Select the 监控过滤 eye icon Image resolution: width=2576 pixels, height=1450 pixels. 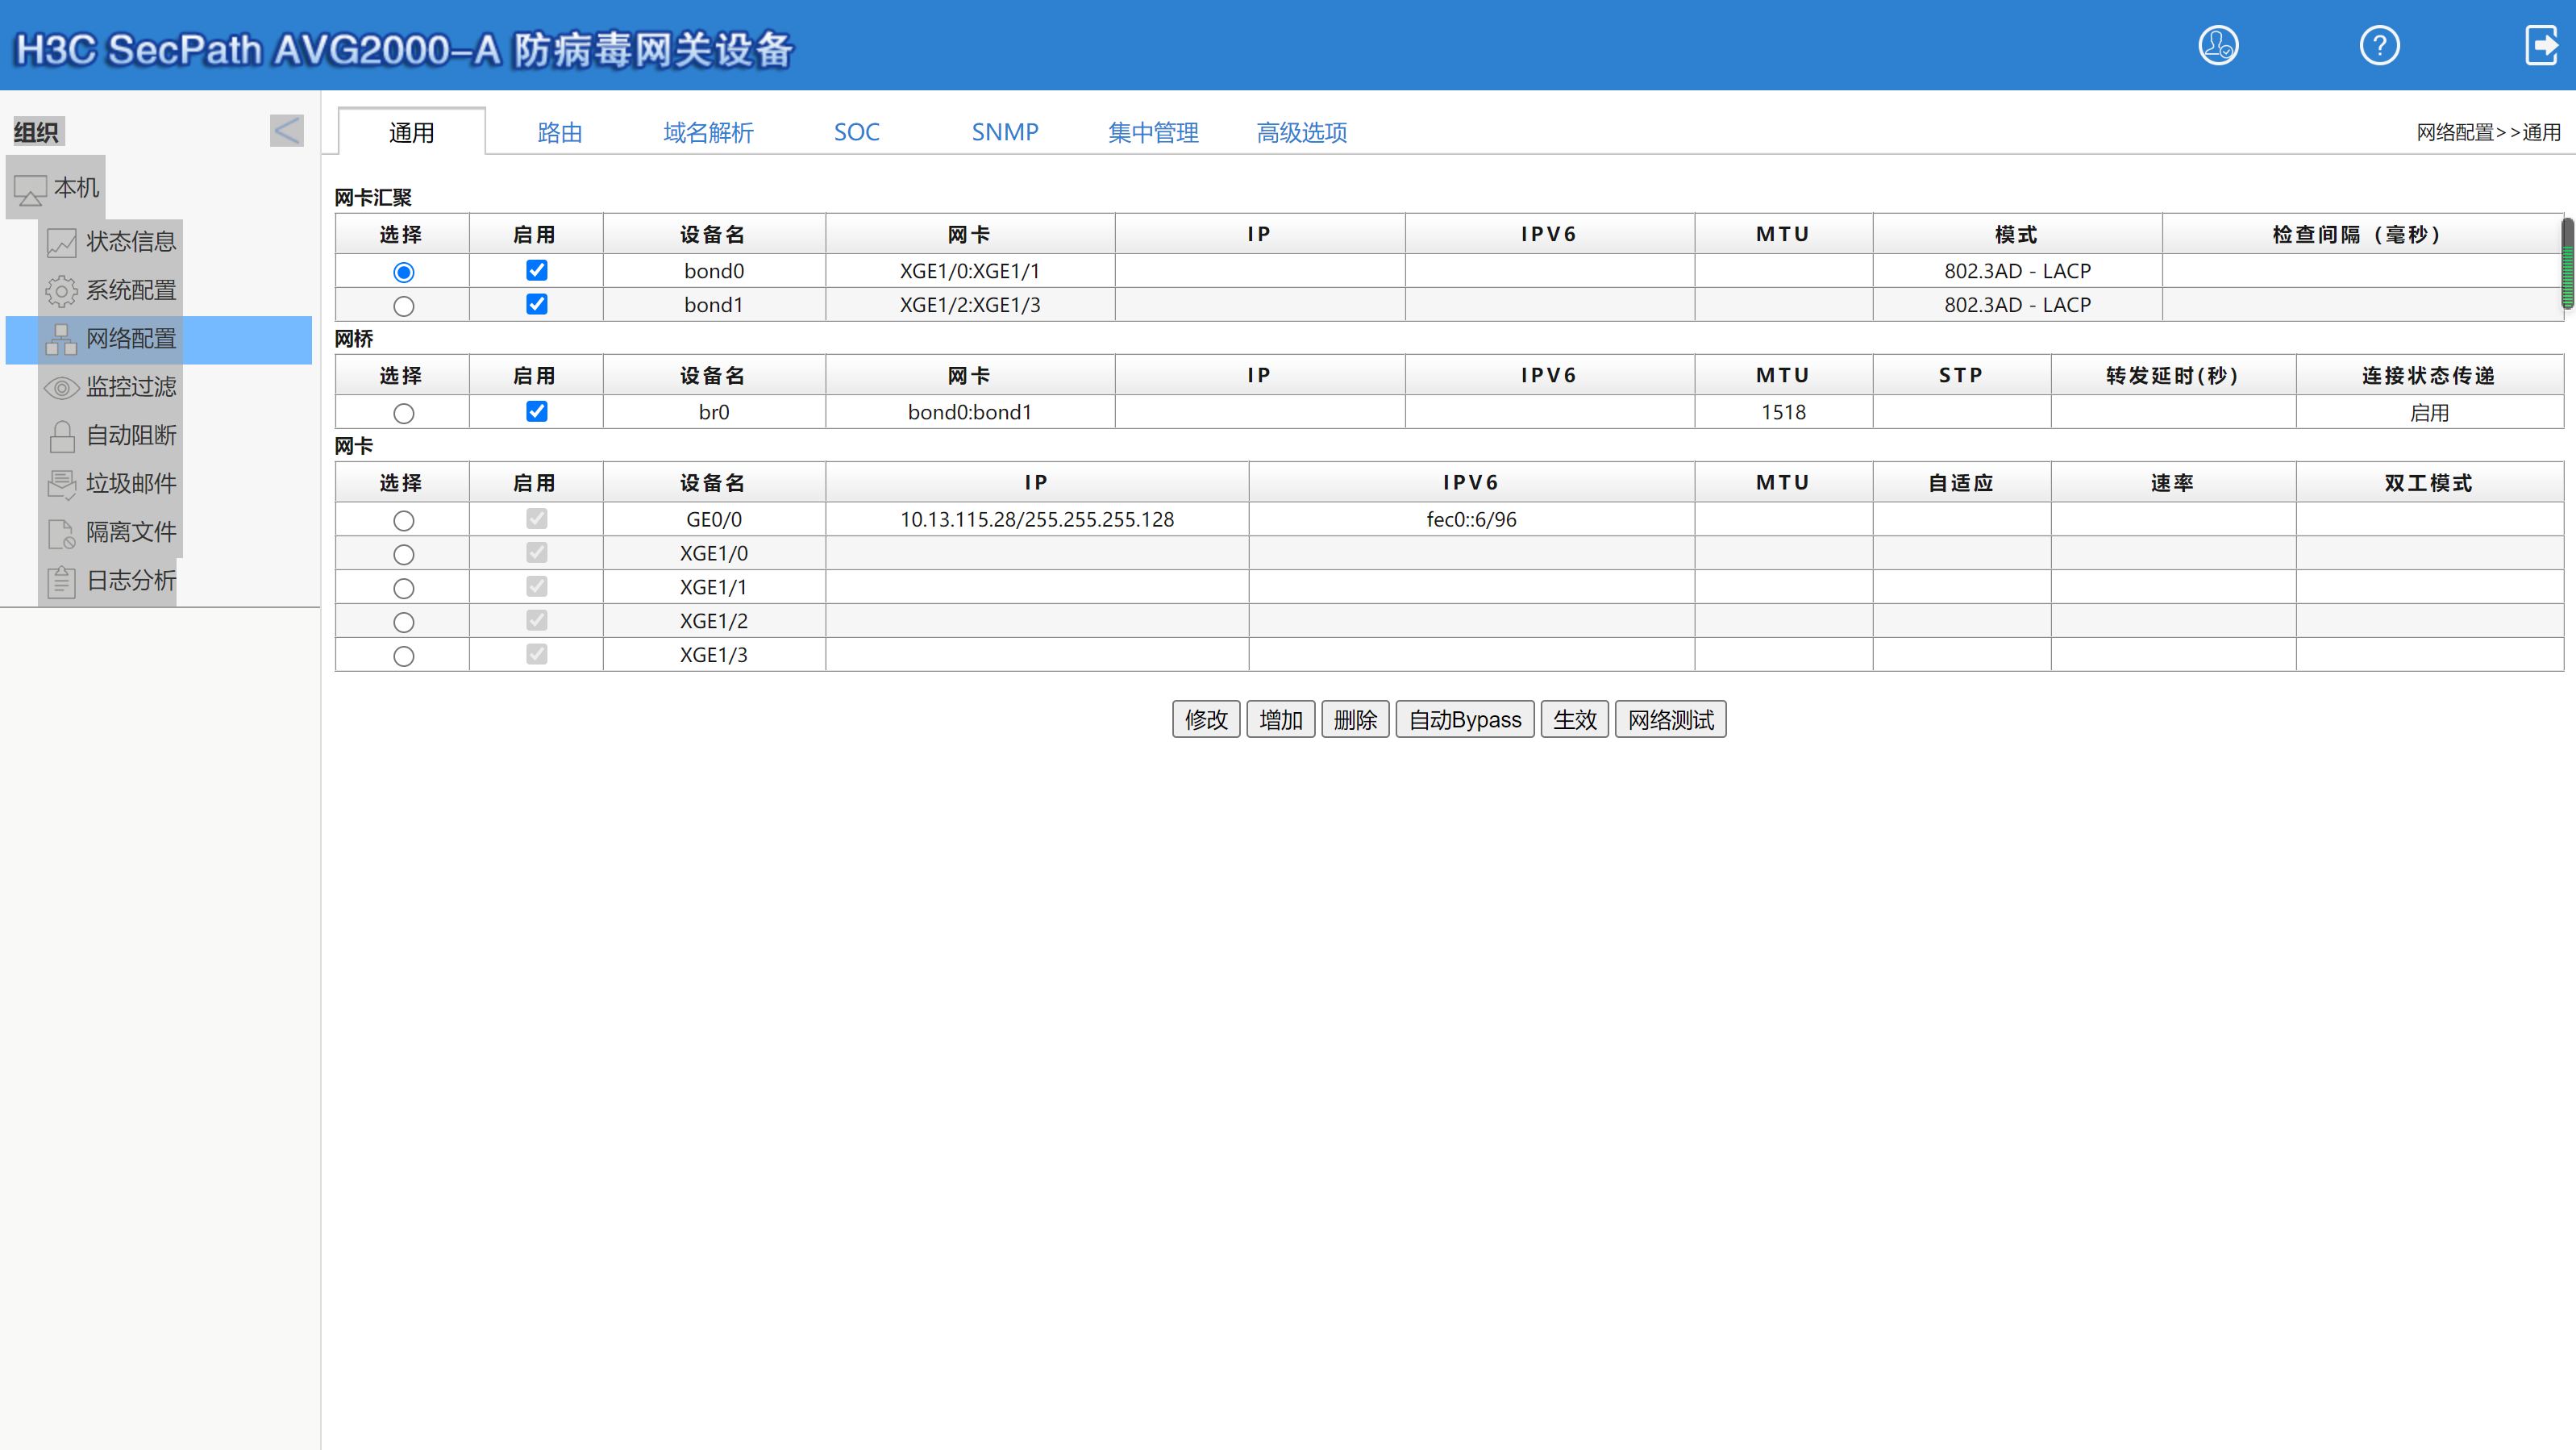click(61, 387)
